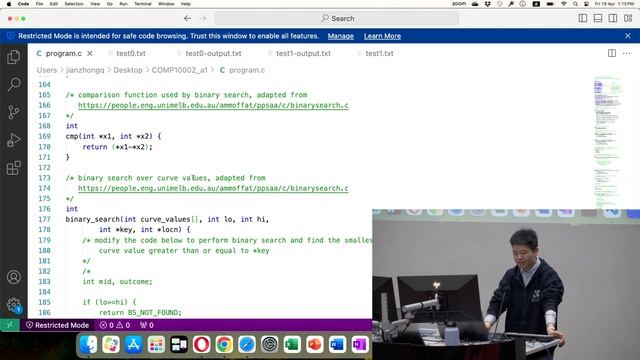The width and height of the screenshot is (640, 360).
Task: Open editor More Actions ellipsis
Action: click(x=627, y=53)
